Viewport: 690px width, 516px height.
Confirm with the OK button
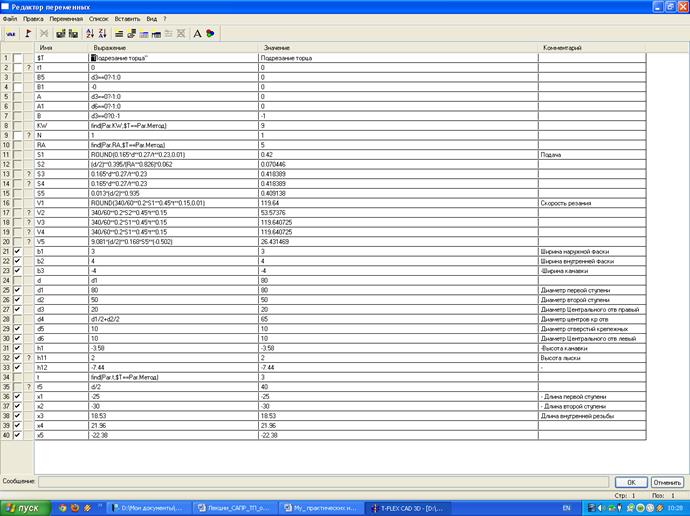click(x=631, y=483)
